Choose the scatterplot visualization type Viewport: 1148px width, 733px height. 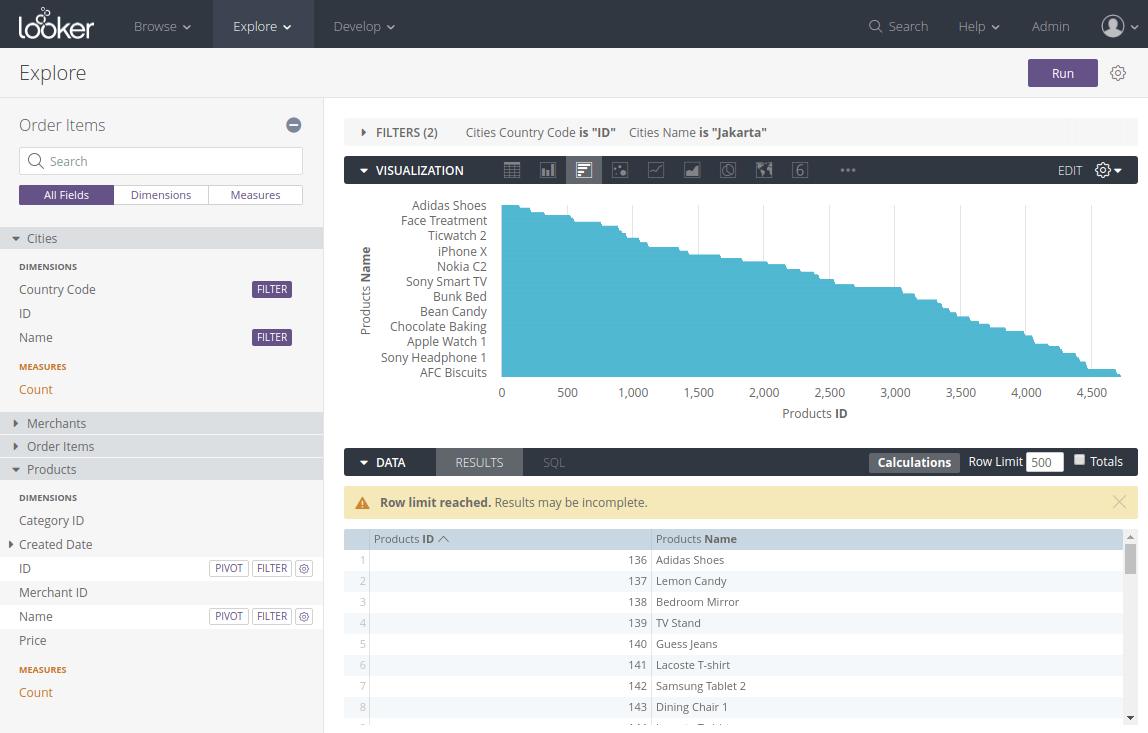pos(620,170)
